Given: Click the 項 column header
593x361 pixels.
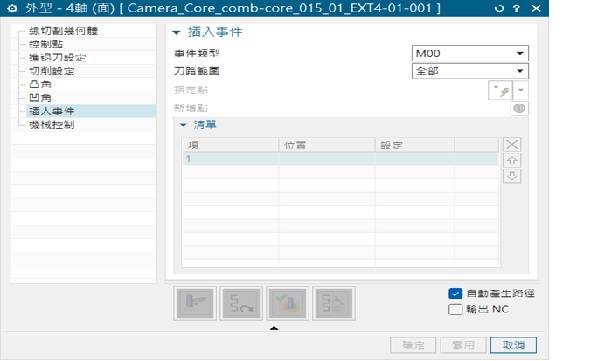Looking at the screenshot, I should tap(230, 145).
